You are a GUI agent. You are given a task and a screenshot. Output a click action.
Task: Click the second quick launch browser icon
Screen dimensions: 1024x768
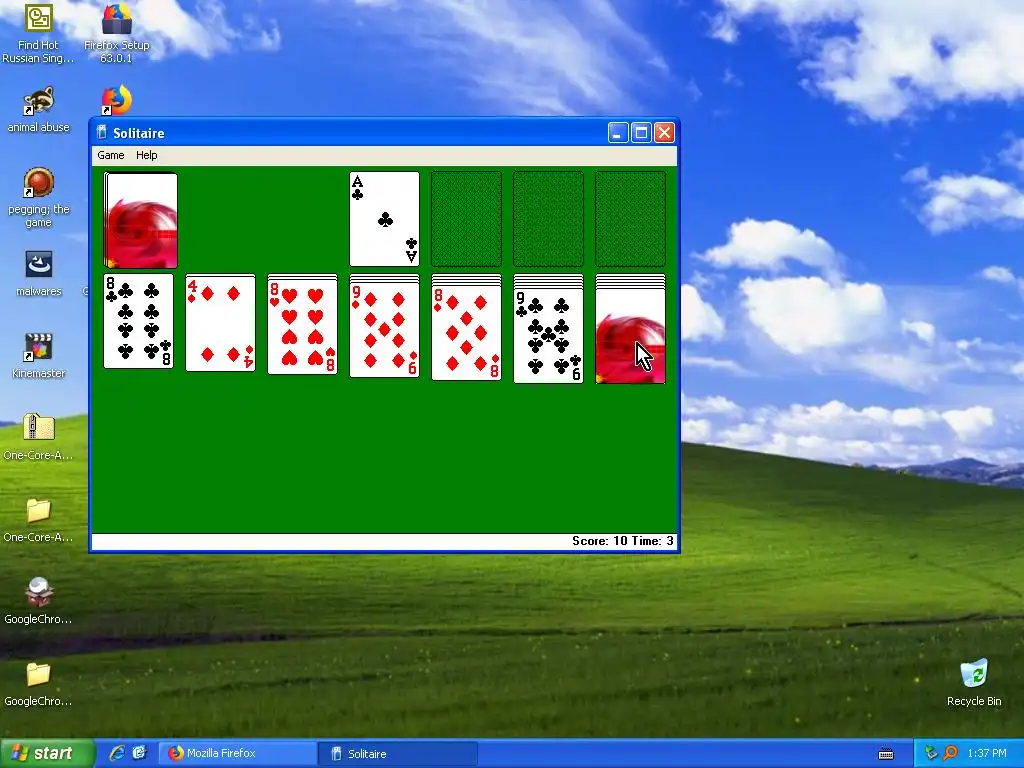(139, 753)
